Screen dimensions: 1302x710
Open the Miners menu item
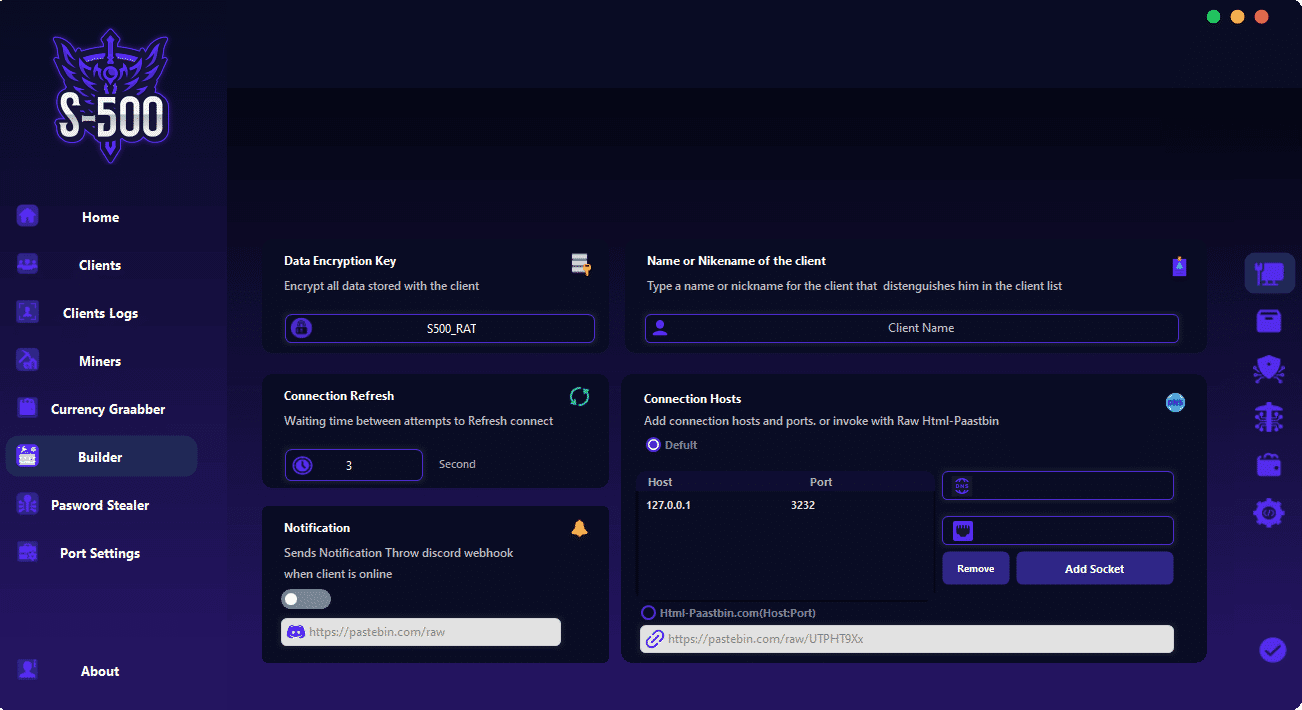[x=101, y=361]
